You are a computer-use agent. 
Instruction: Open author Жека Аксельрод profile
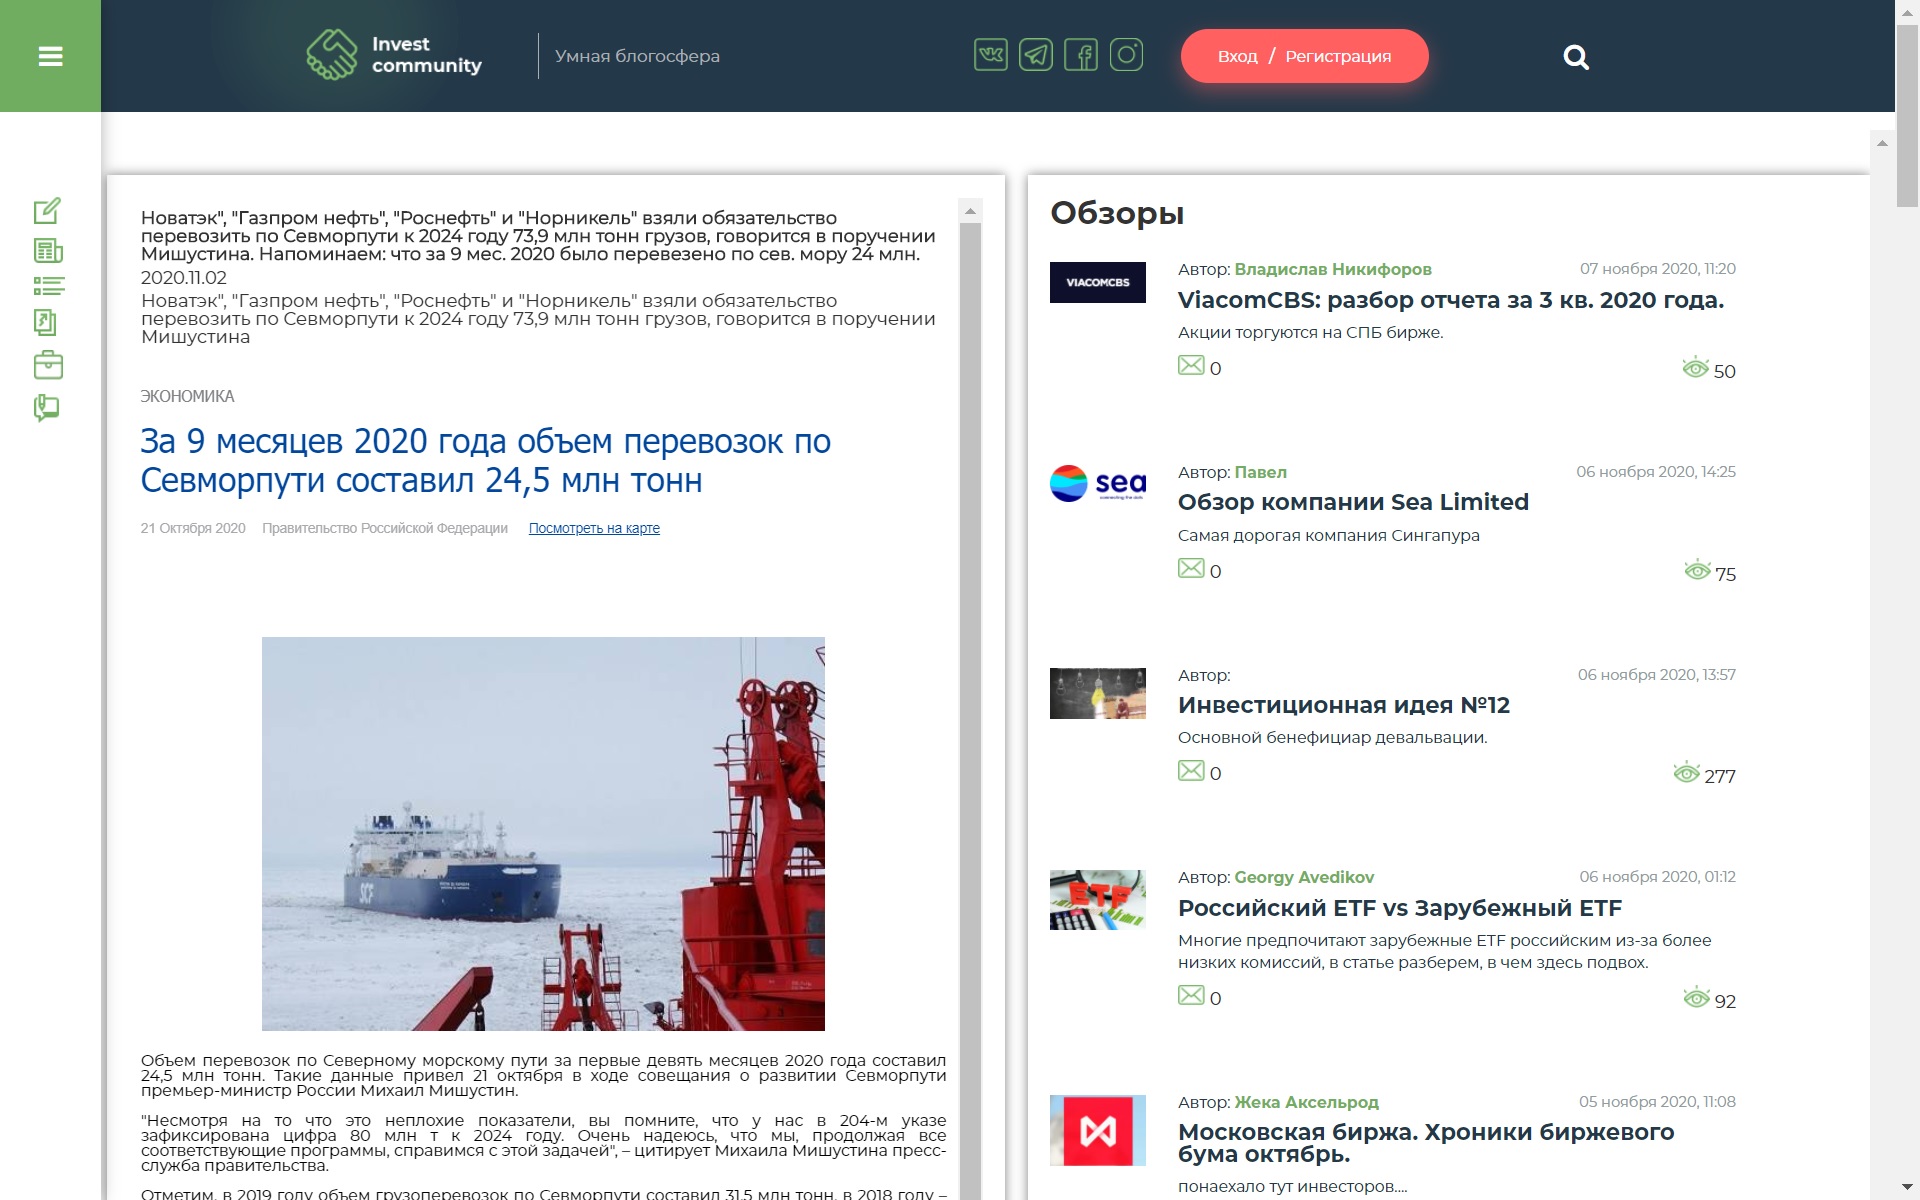1306,1102
